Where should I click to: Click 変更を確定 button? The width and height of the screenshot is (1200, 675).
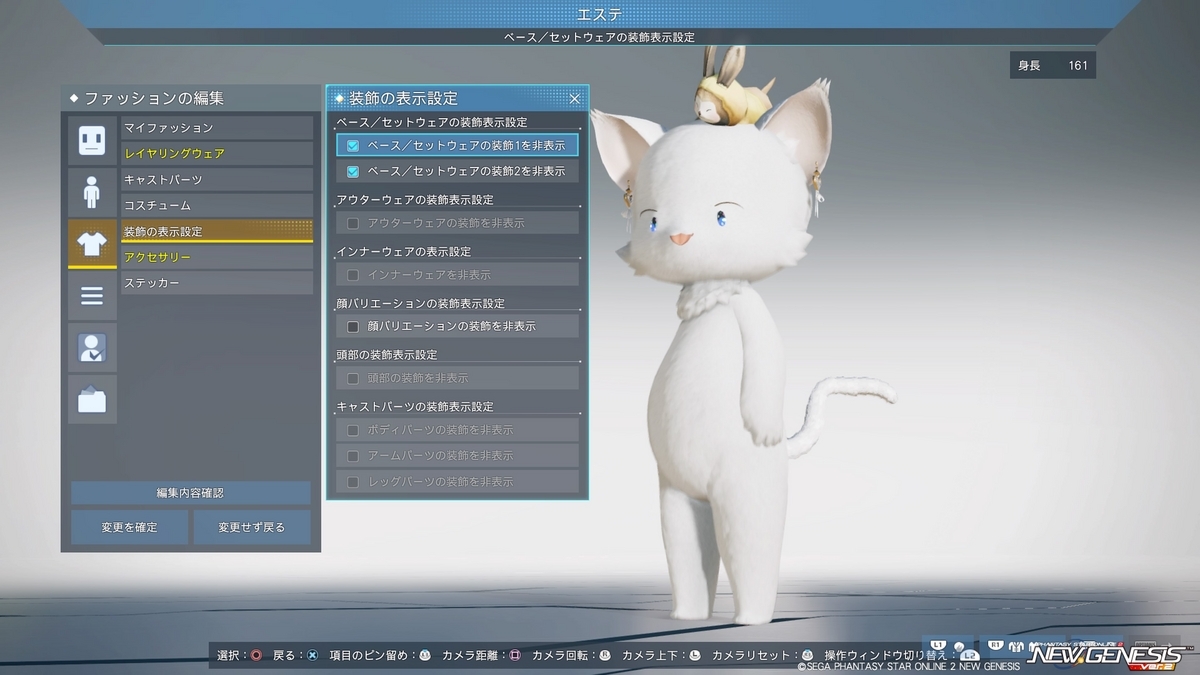[x=129, y=527]
